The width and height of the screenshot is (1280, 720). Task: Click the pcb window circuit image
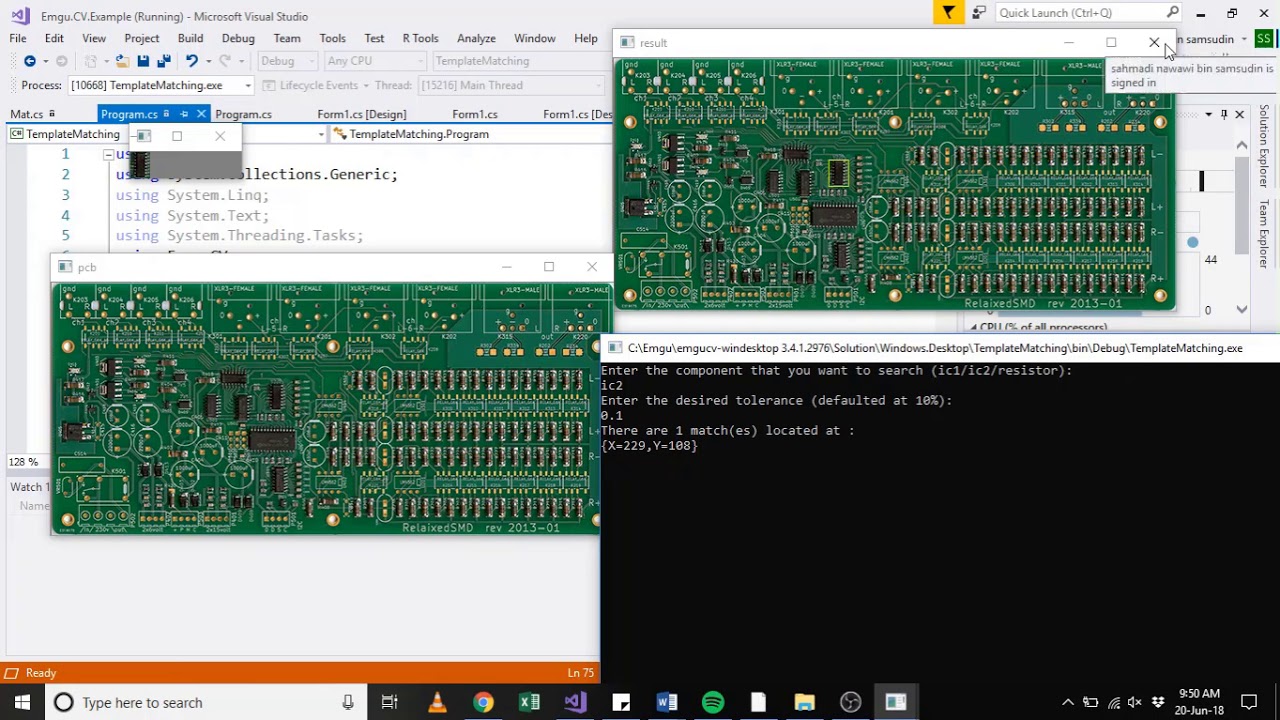click(326, 408)
